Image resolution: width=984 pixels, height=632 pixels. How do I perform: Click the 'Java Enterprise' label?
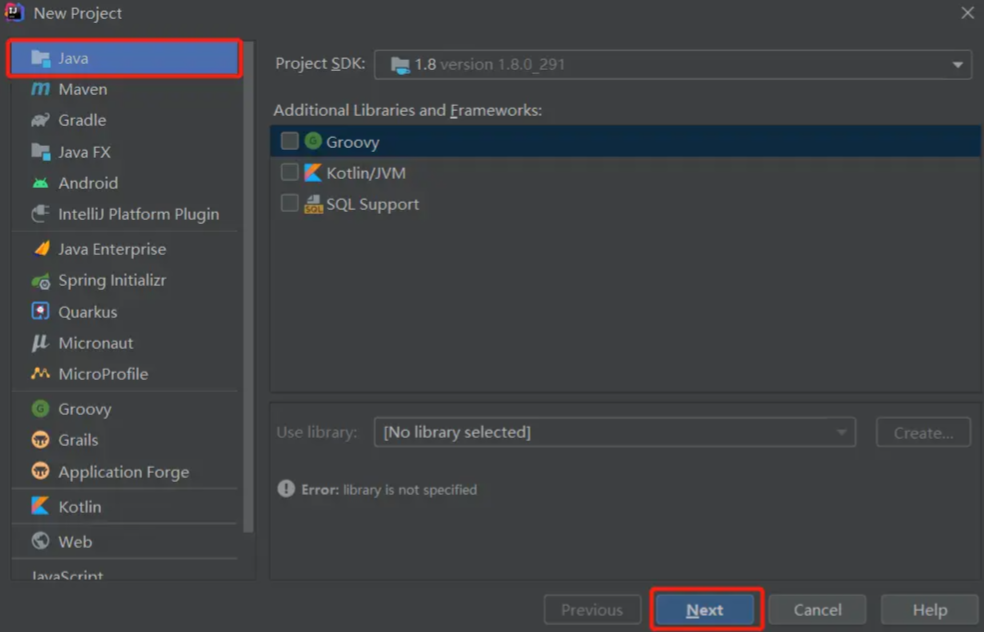pos(112,249)
